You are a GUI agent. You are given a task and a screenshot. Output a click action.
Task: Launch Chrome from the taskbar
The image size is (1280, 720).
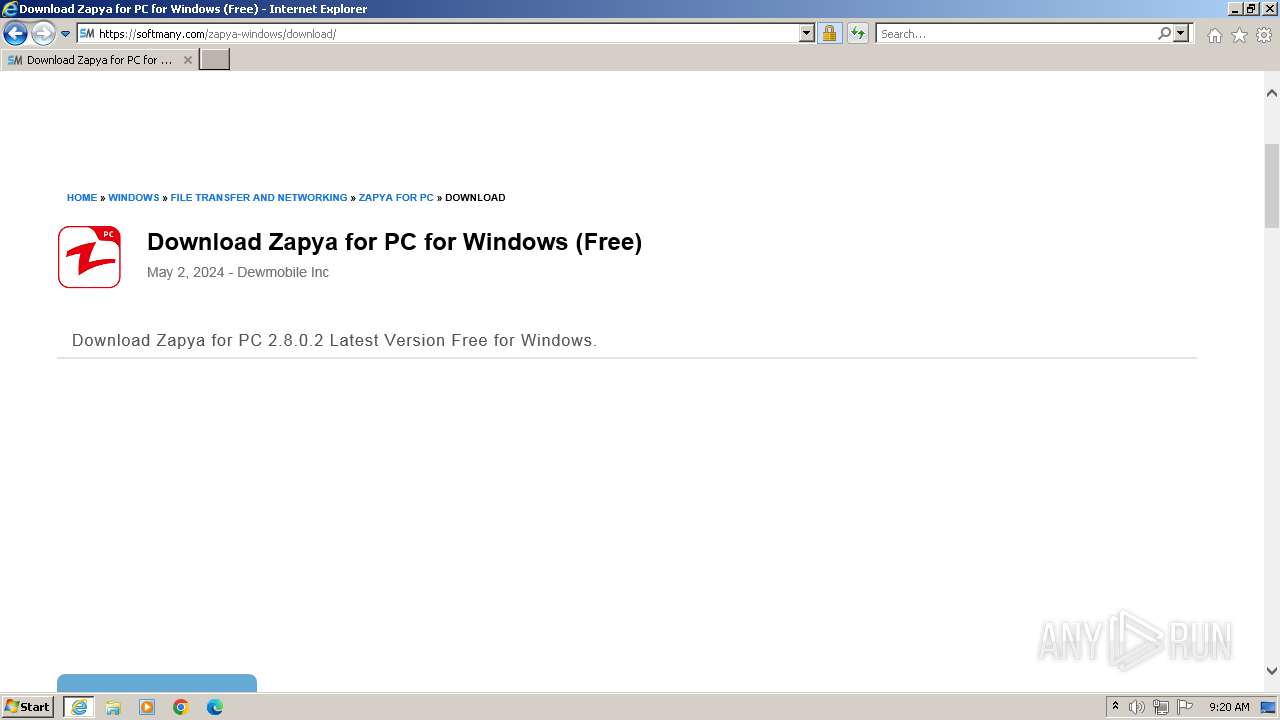point(181,707)
